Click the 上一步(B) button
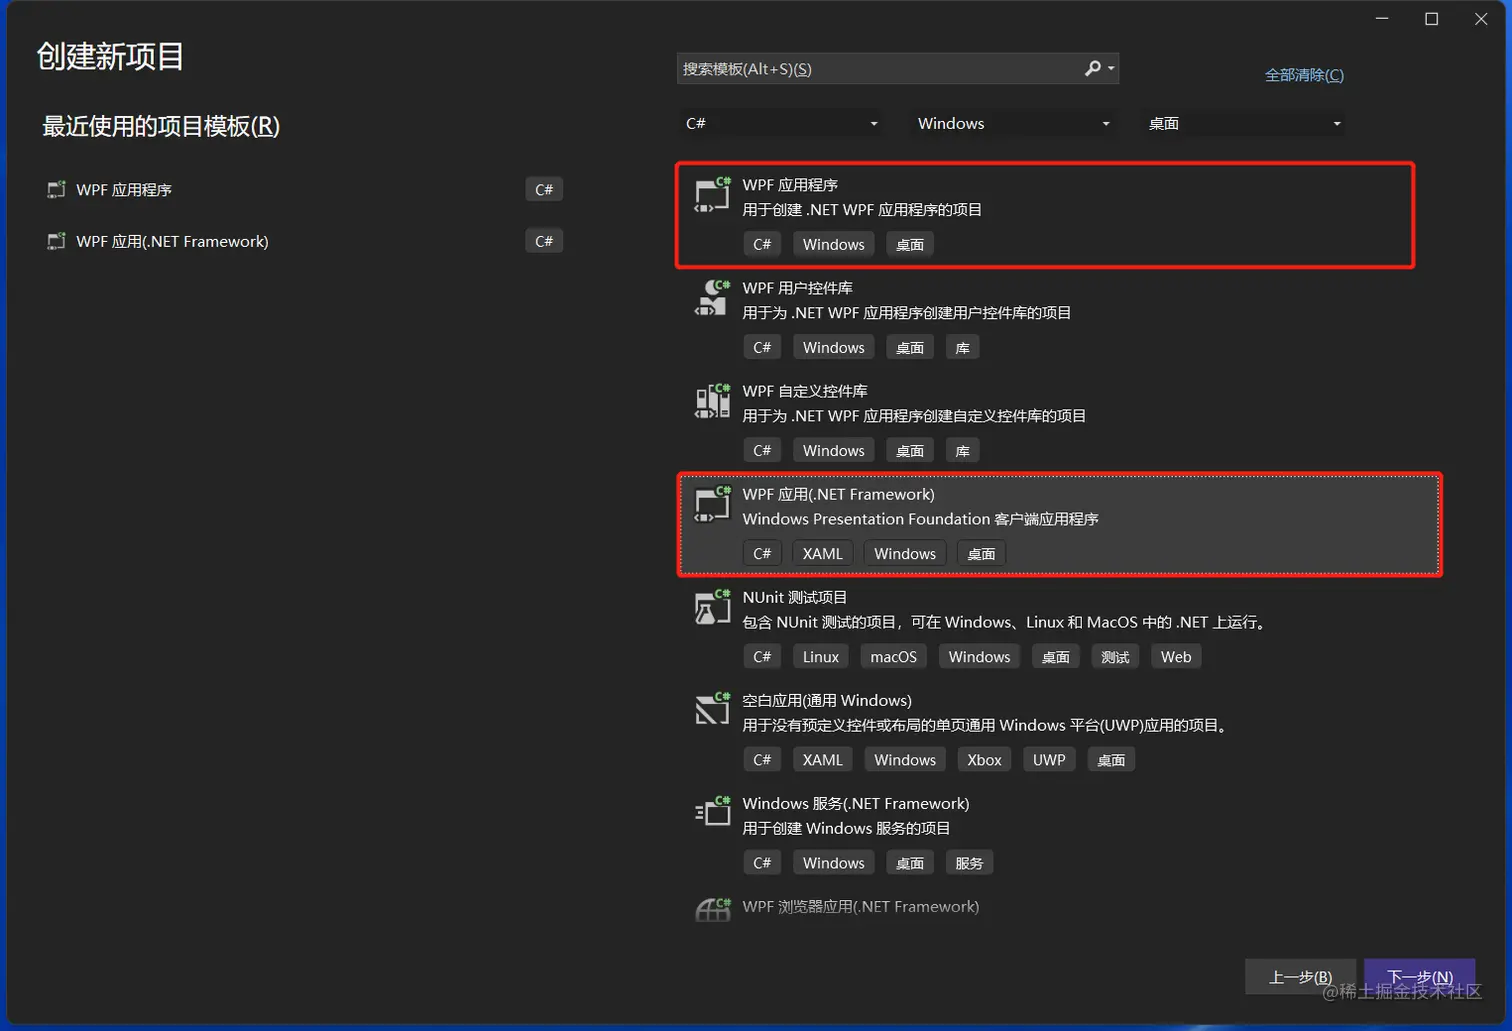The image size is (1512, 1031). click(x=1301, y=977)
